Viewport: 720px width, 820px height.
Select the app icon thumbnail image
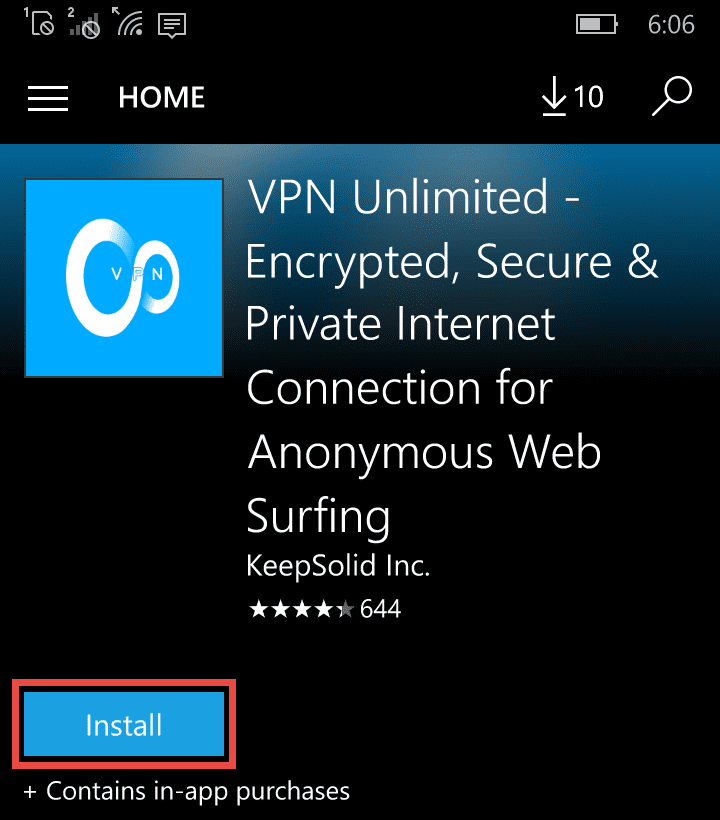[x=122, y=277]
